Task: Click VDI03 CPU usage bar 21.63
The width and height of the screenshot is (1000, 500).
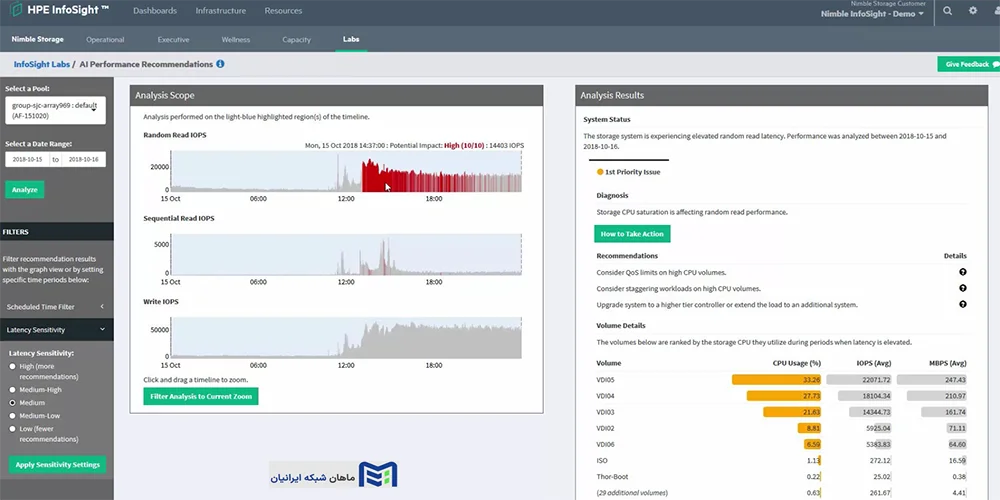Action: click(792, 412)
